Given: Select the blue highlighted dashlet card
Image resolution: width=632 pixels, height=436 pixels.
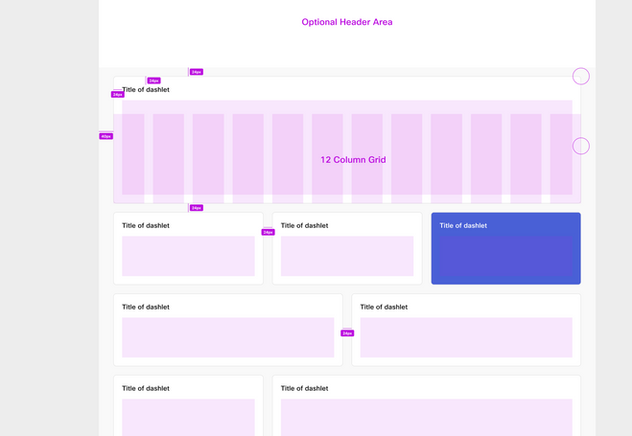Looking at the screenshot, I should tap(506, 248).
